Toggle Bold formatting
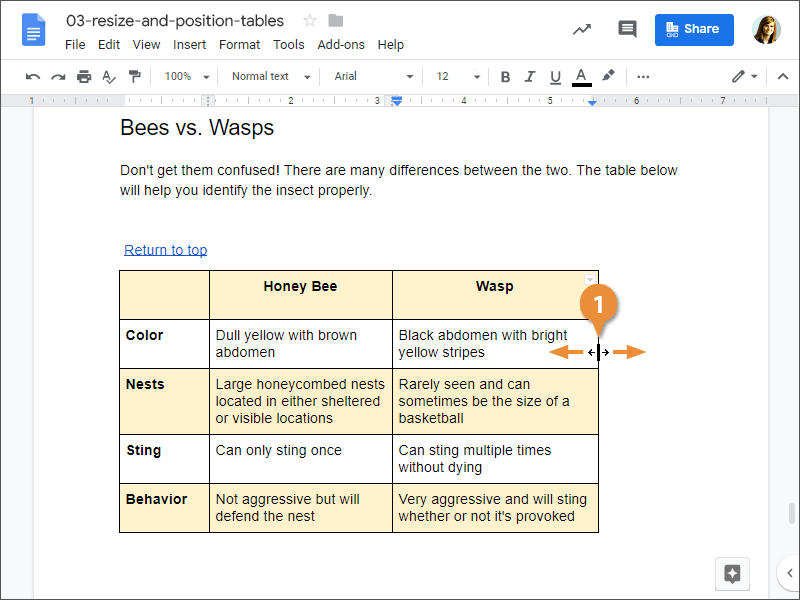Screen dimensions: 800x600 click(505, 77)
